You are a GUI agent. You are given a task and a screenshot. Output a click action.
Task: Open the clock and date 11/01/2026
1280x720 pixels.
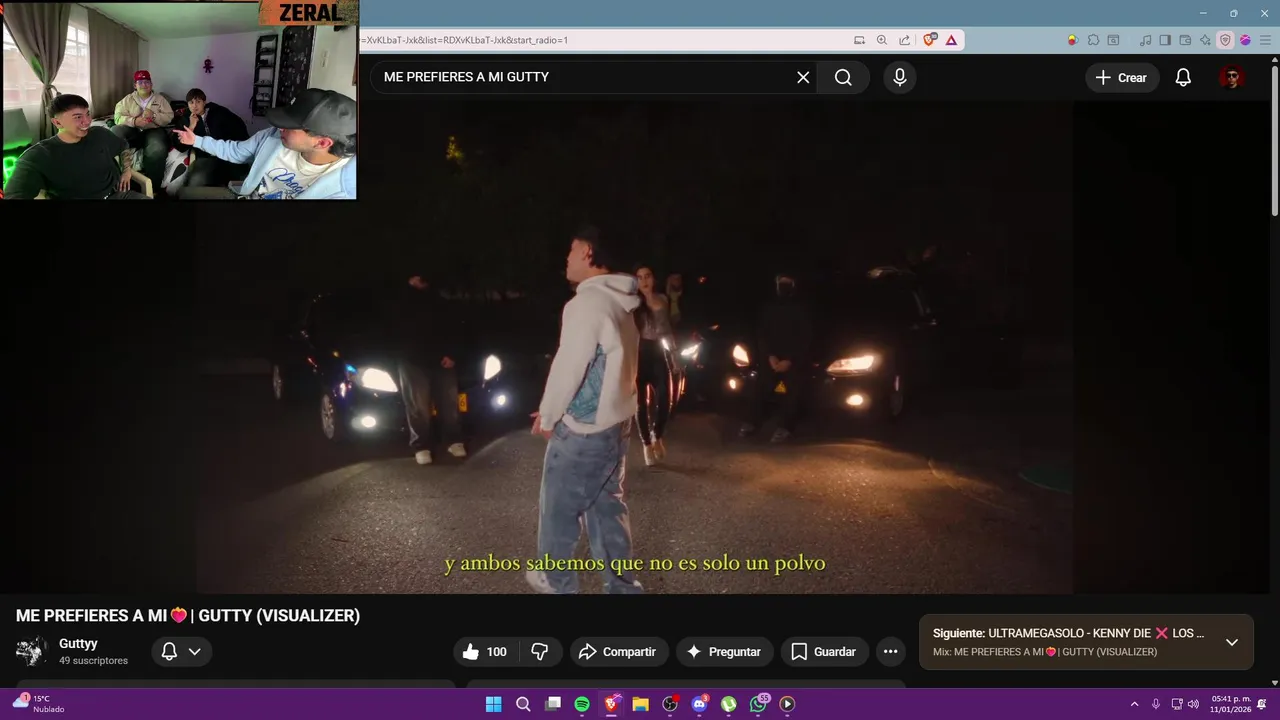[x=1230, y=704]
